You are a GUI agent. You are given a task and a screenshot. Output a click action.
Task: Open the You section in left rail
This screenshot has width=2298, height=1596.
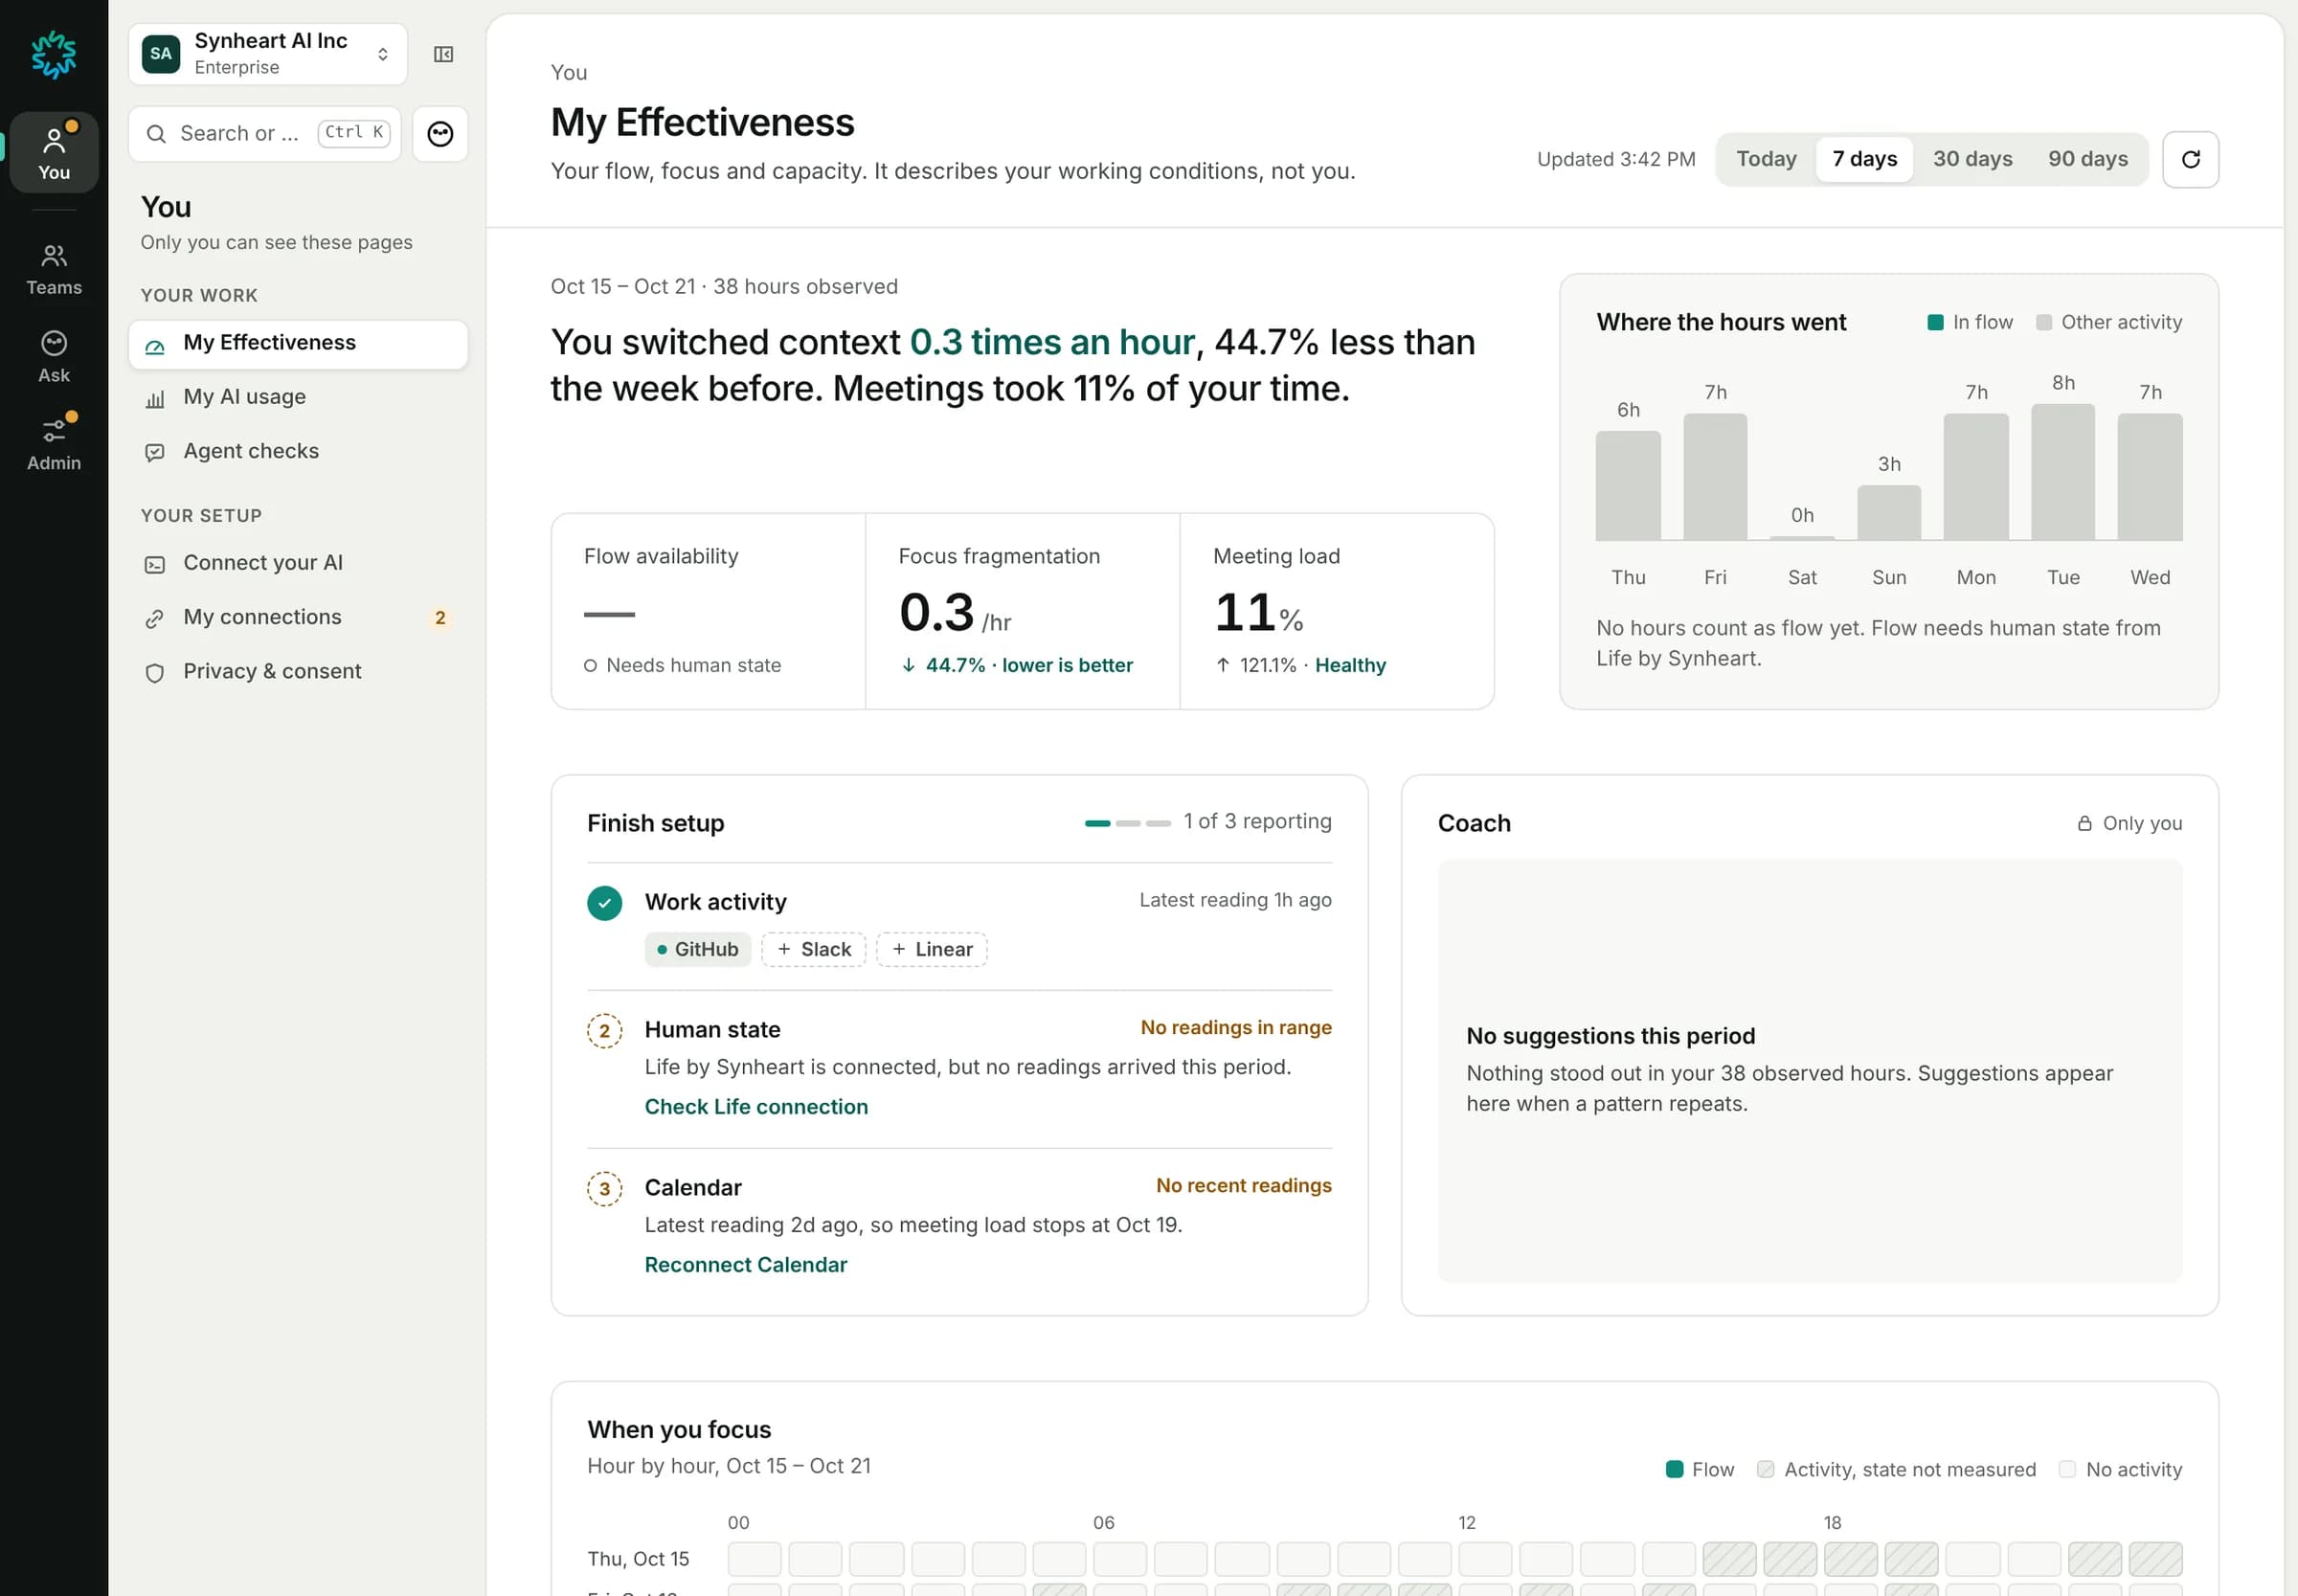[x=54, y=152]
